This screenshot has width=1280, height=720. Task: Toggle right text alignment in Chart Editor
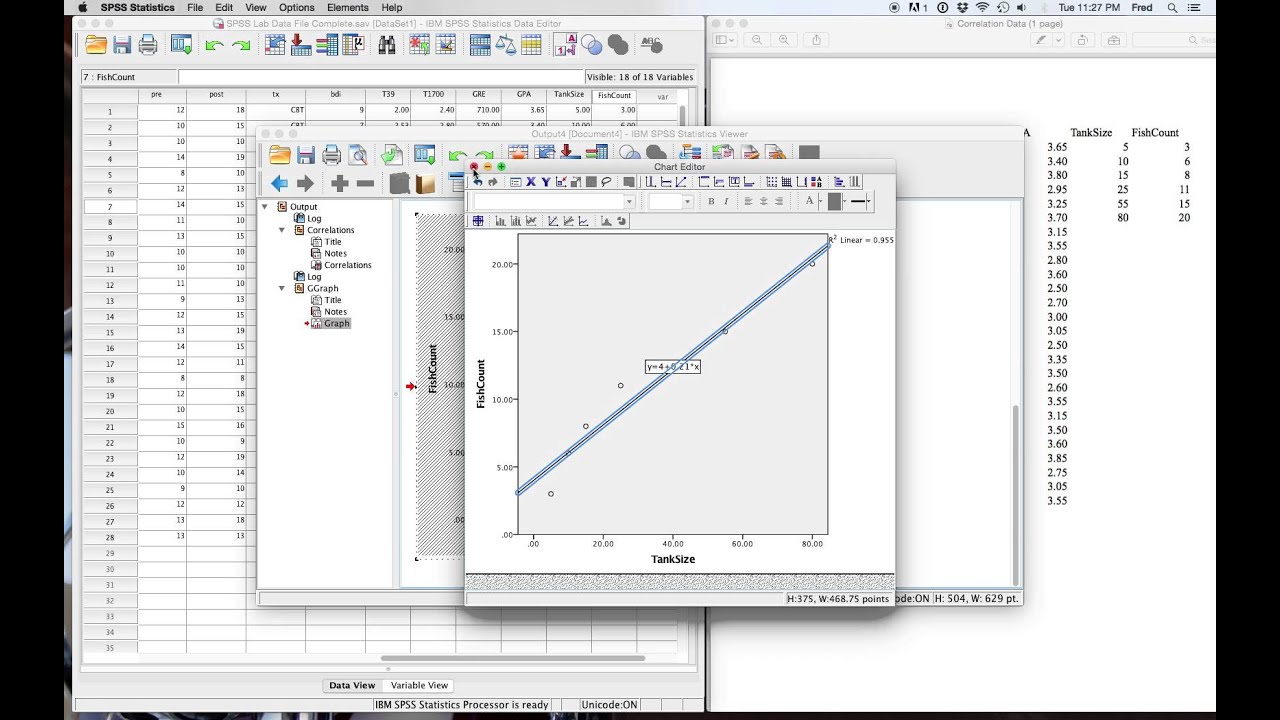(779, 201)
